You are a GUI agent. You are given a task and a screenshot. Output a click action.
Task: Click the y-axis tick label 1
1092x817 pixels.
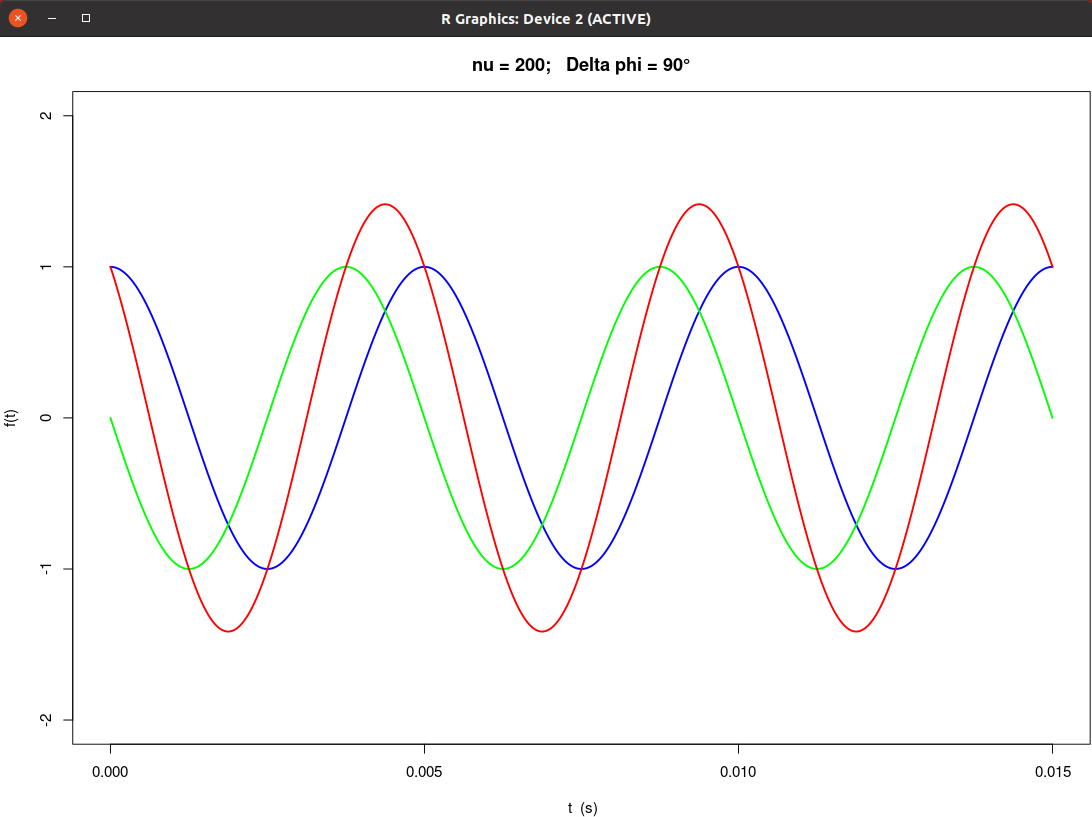point(46,267)
